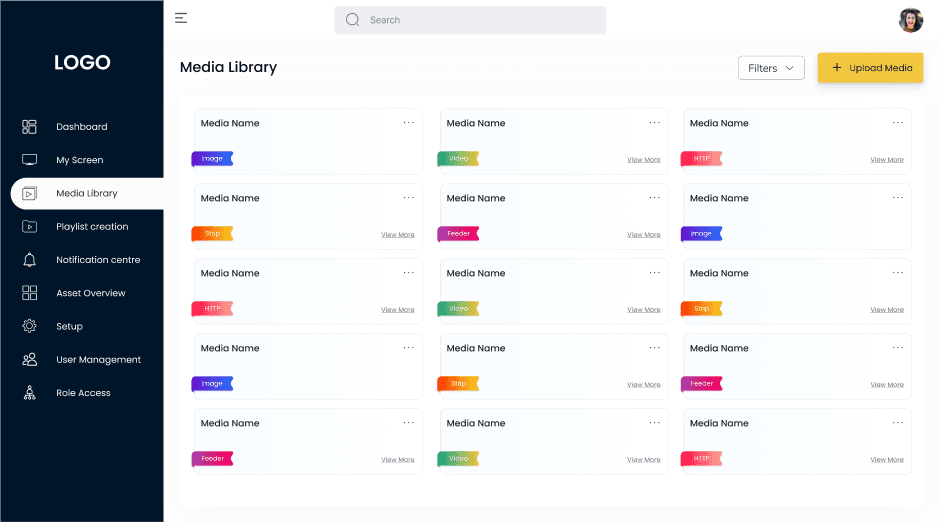Open three-dot menu on first Image card
This screenshot has width=940, height=522.
click(x=408, y=122)
